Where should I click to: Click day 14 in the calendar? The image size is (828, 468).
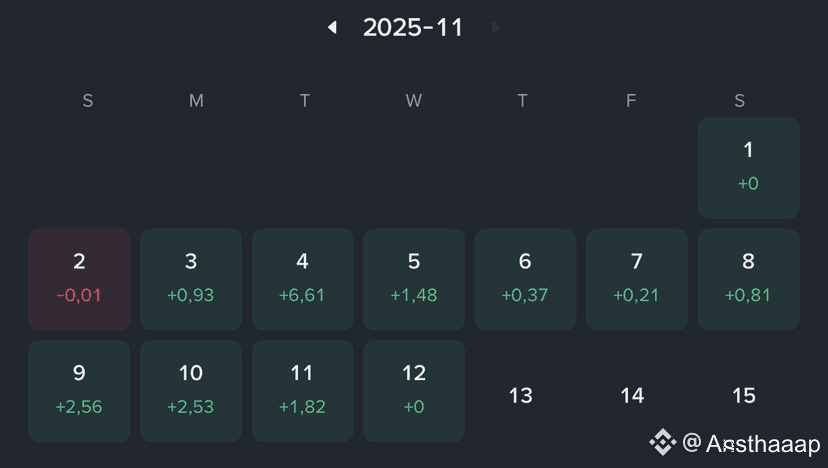click(x=632, y=396)
